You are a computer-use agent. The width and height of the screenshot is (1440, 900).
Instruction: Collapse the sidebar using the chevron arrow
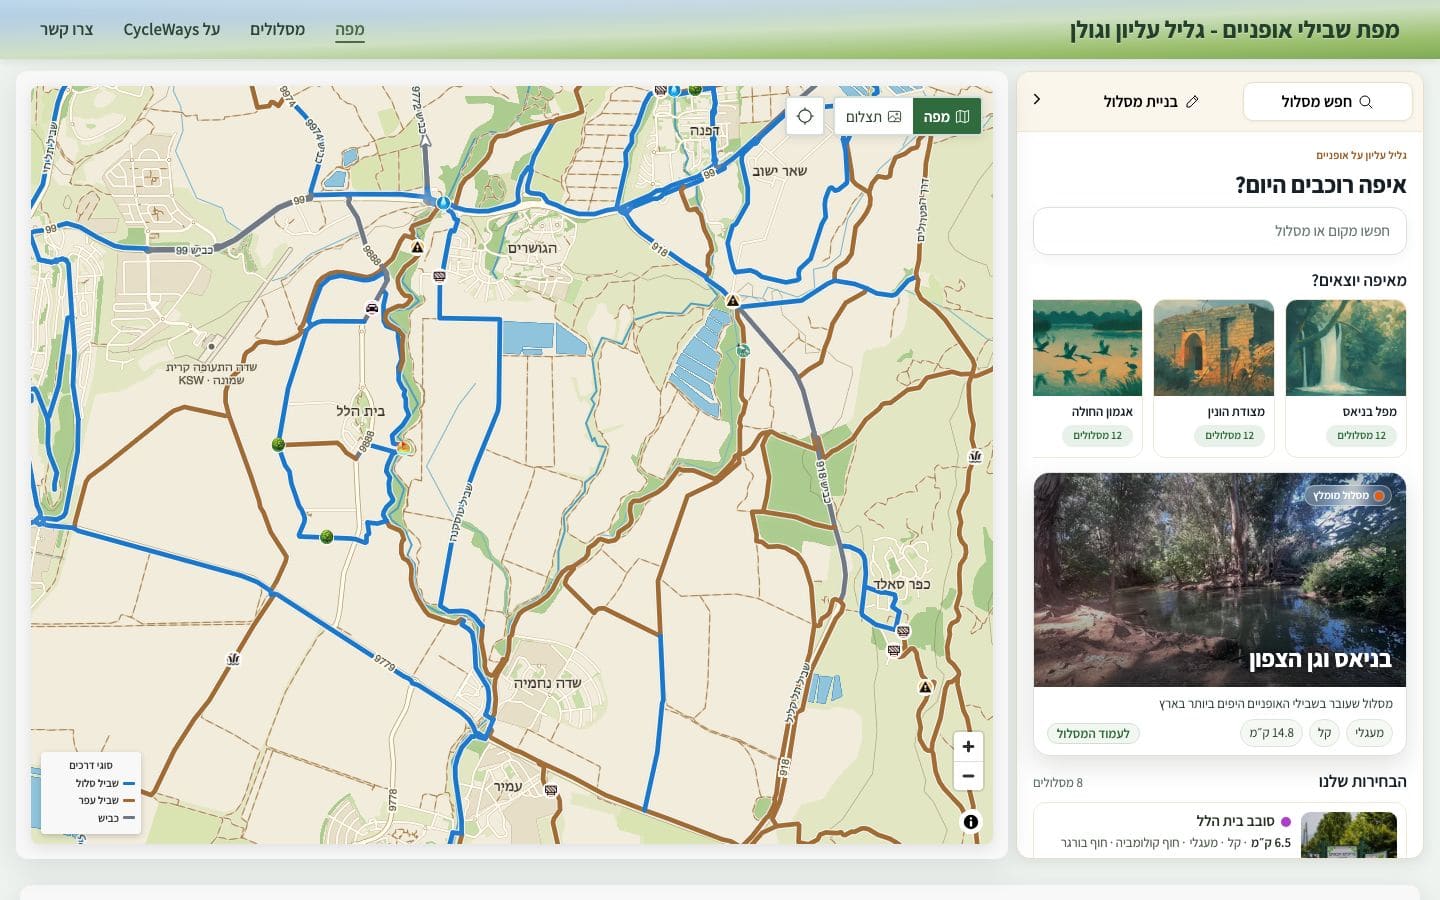click(1037, 100)
